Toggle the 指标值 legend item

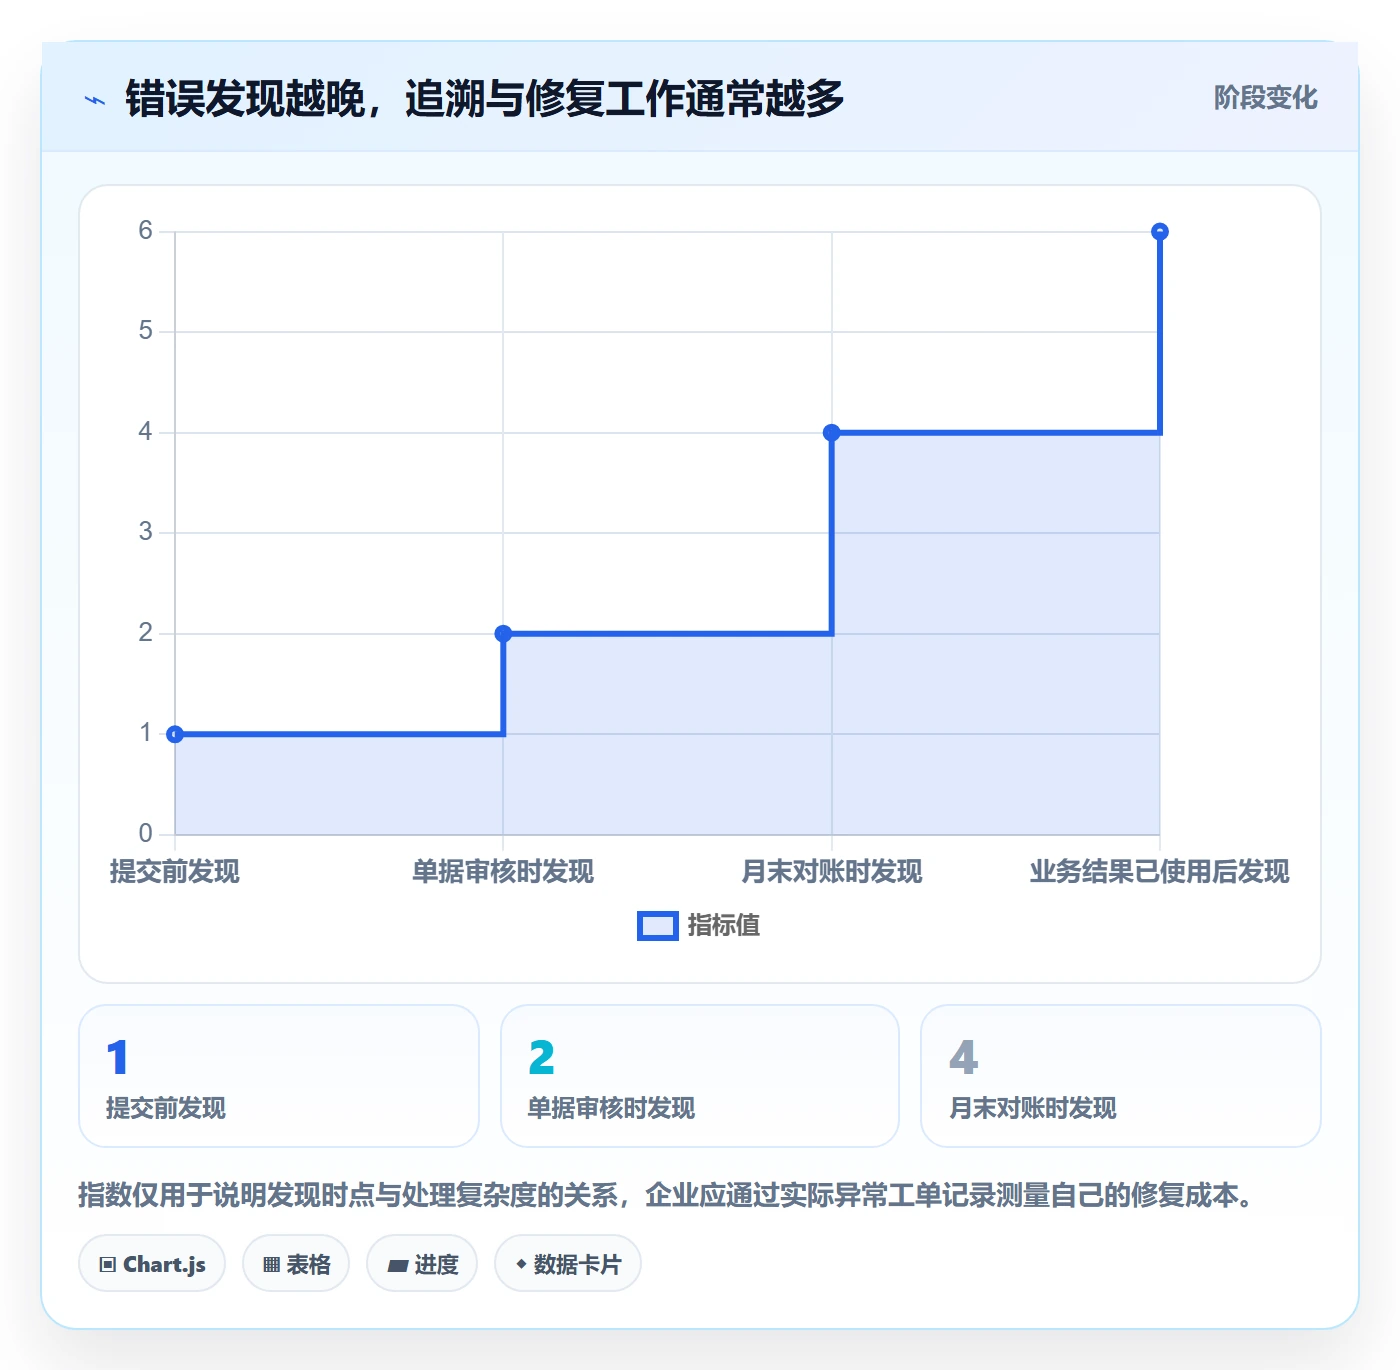(x=699, y=926)
